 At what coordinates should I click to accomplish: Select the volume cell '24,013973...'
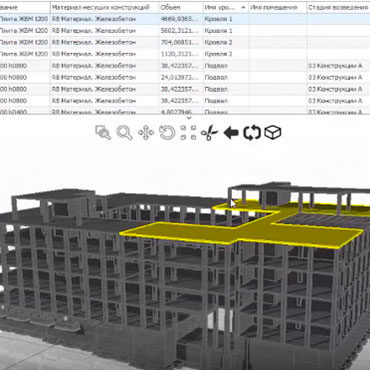pyautogui.click(x=181, y=77)
